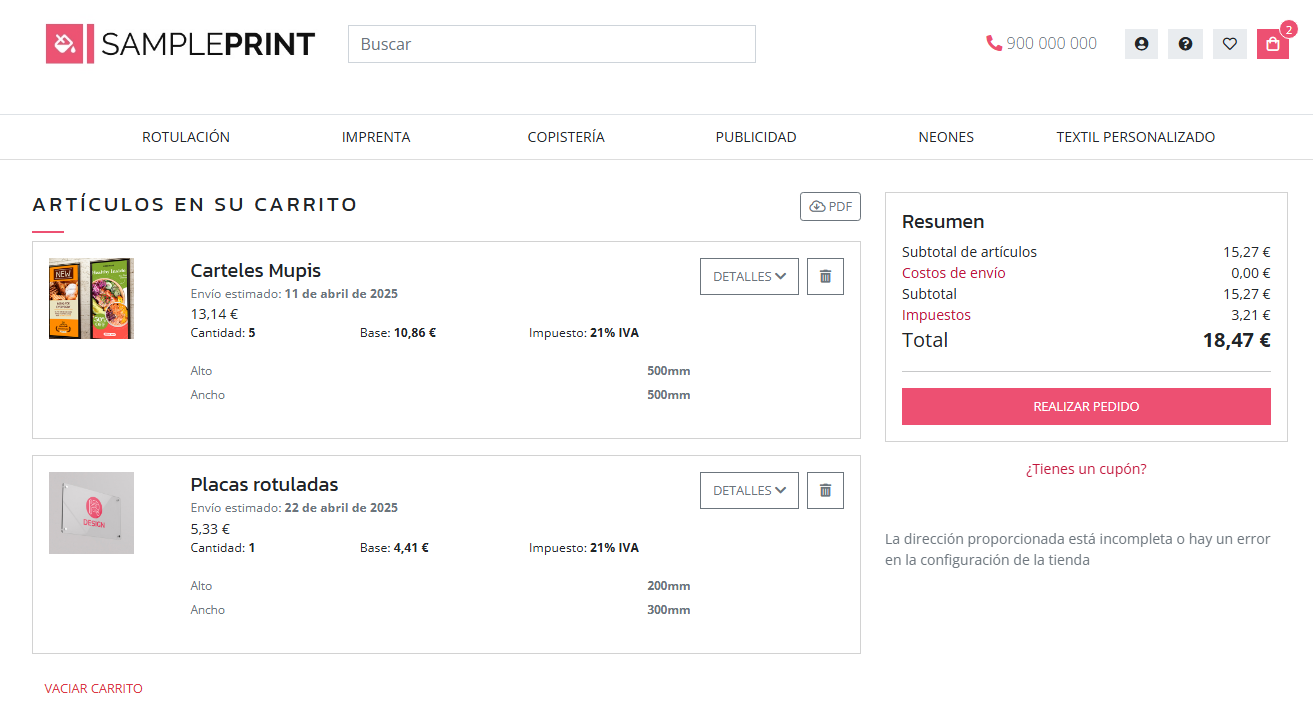
Task: Click the phone number 900 000 000
Action: pos(1041,44)
